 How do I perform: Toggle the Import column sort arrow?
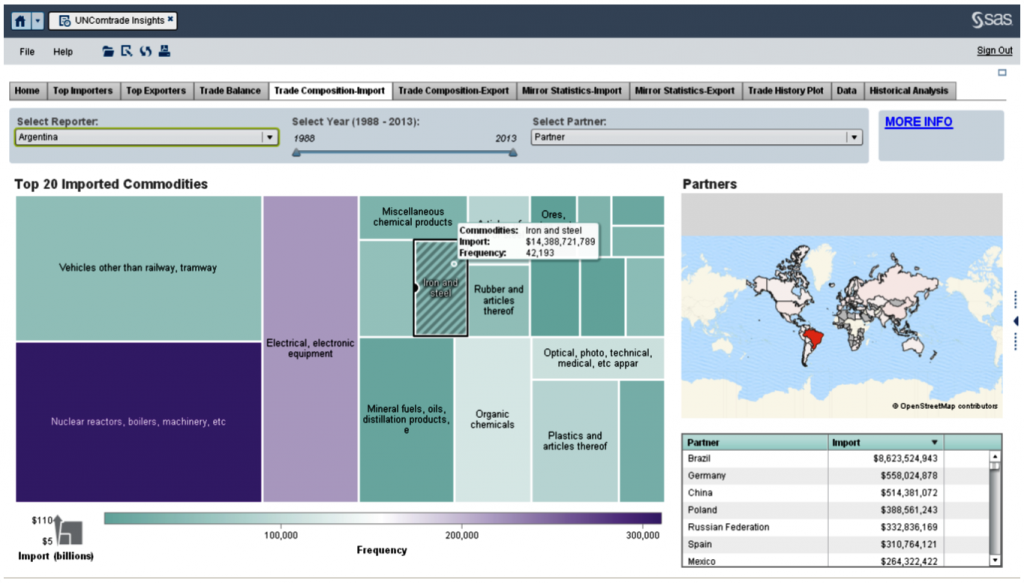935,441
